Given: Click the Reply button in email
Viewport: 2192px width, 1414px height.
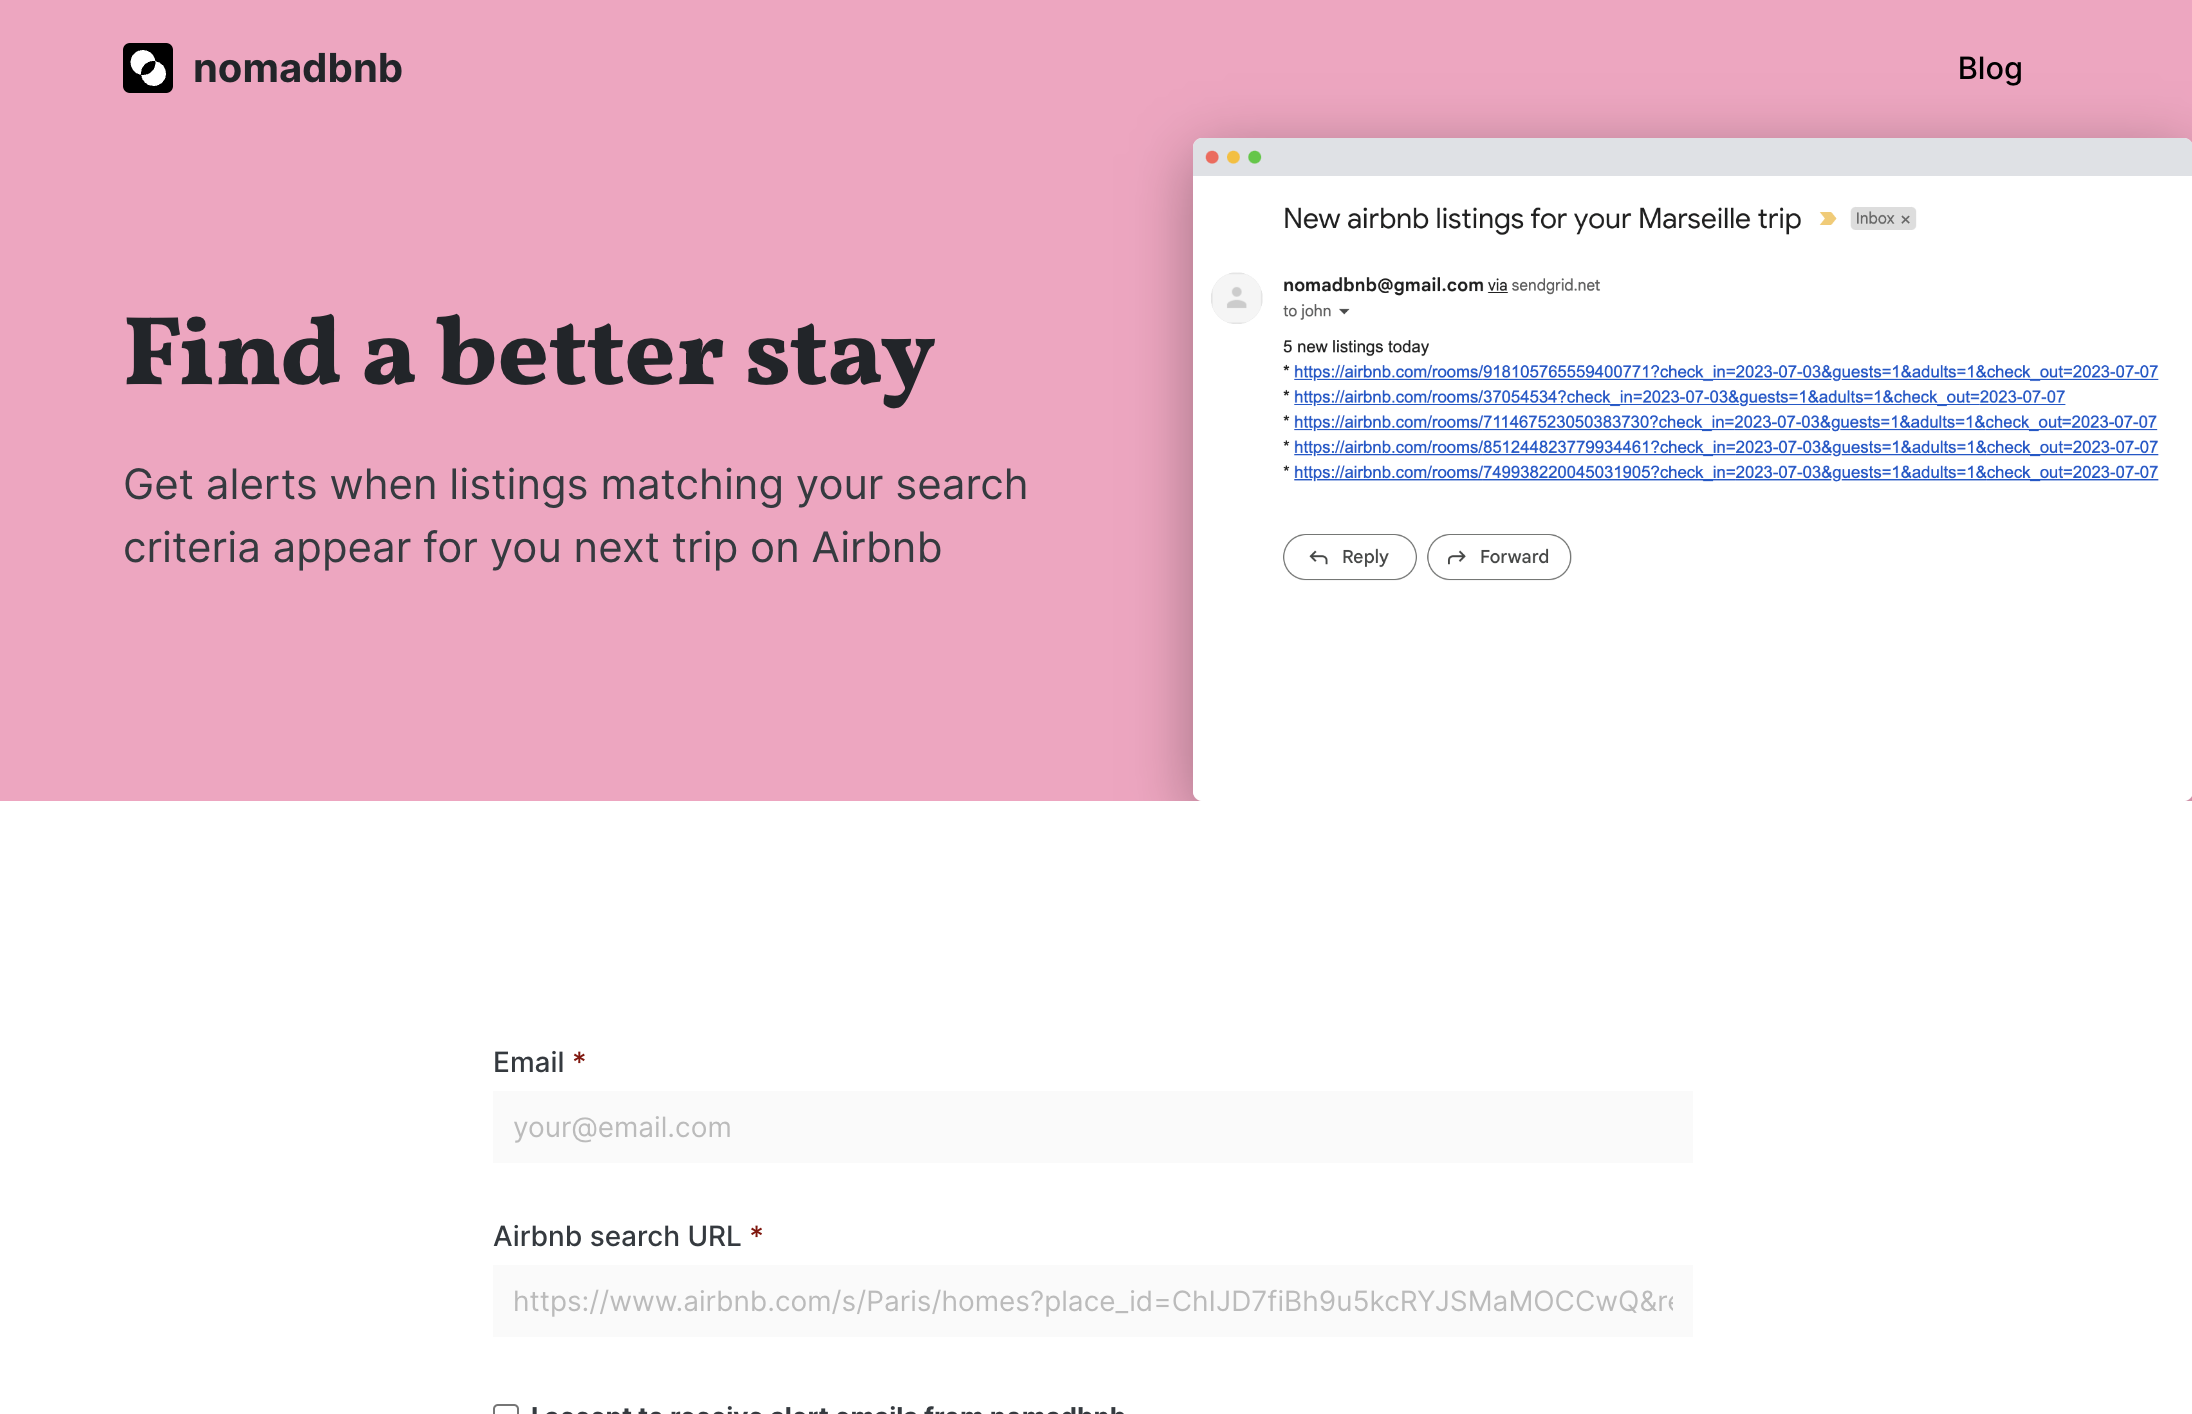Looking at the screenshot, I should 1347,556.
